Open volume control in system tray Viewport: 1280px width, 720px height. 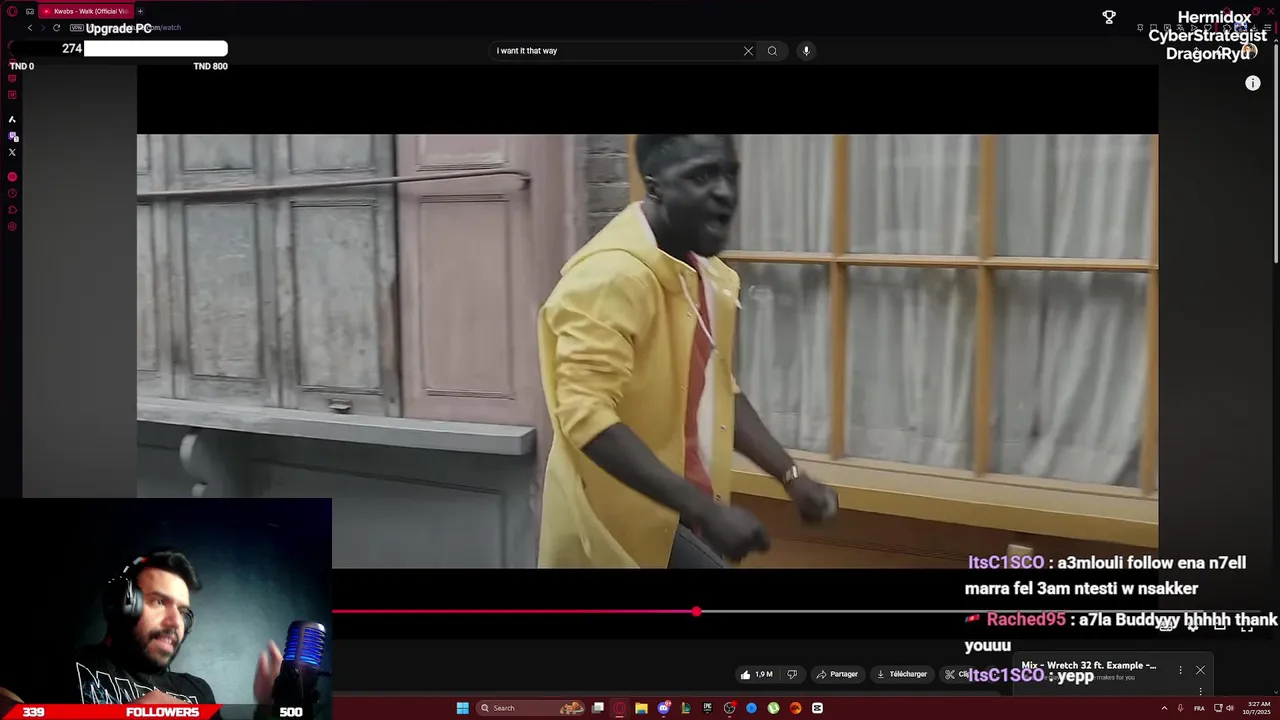point(1230,708)
